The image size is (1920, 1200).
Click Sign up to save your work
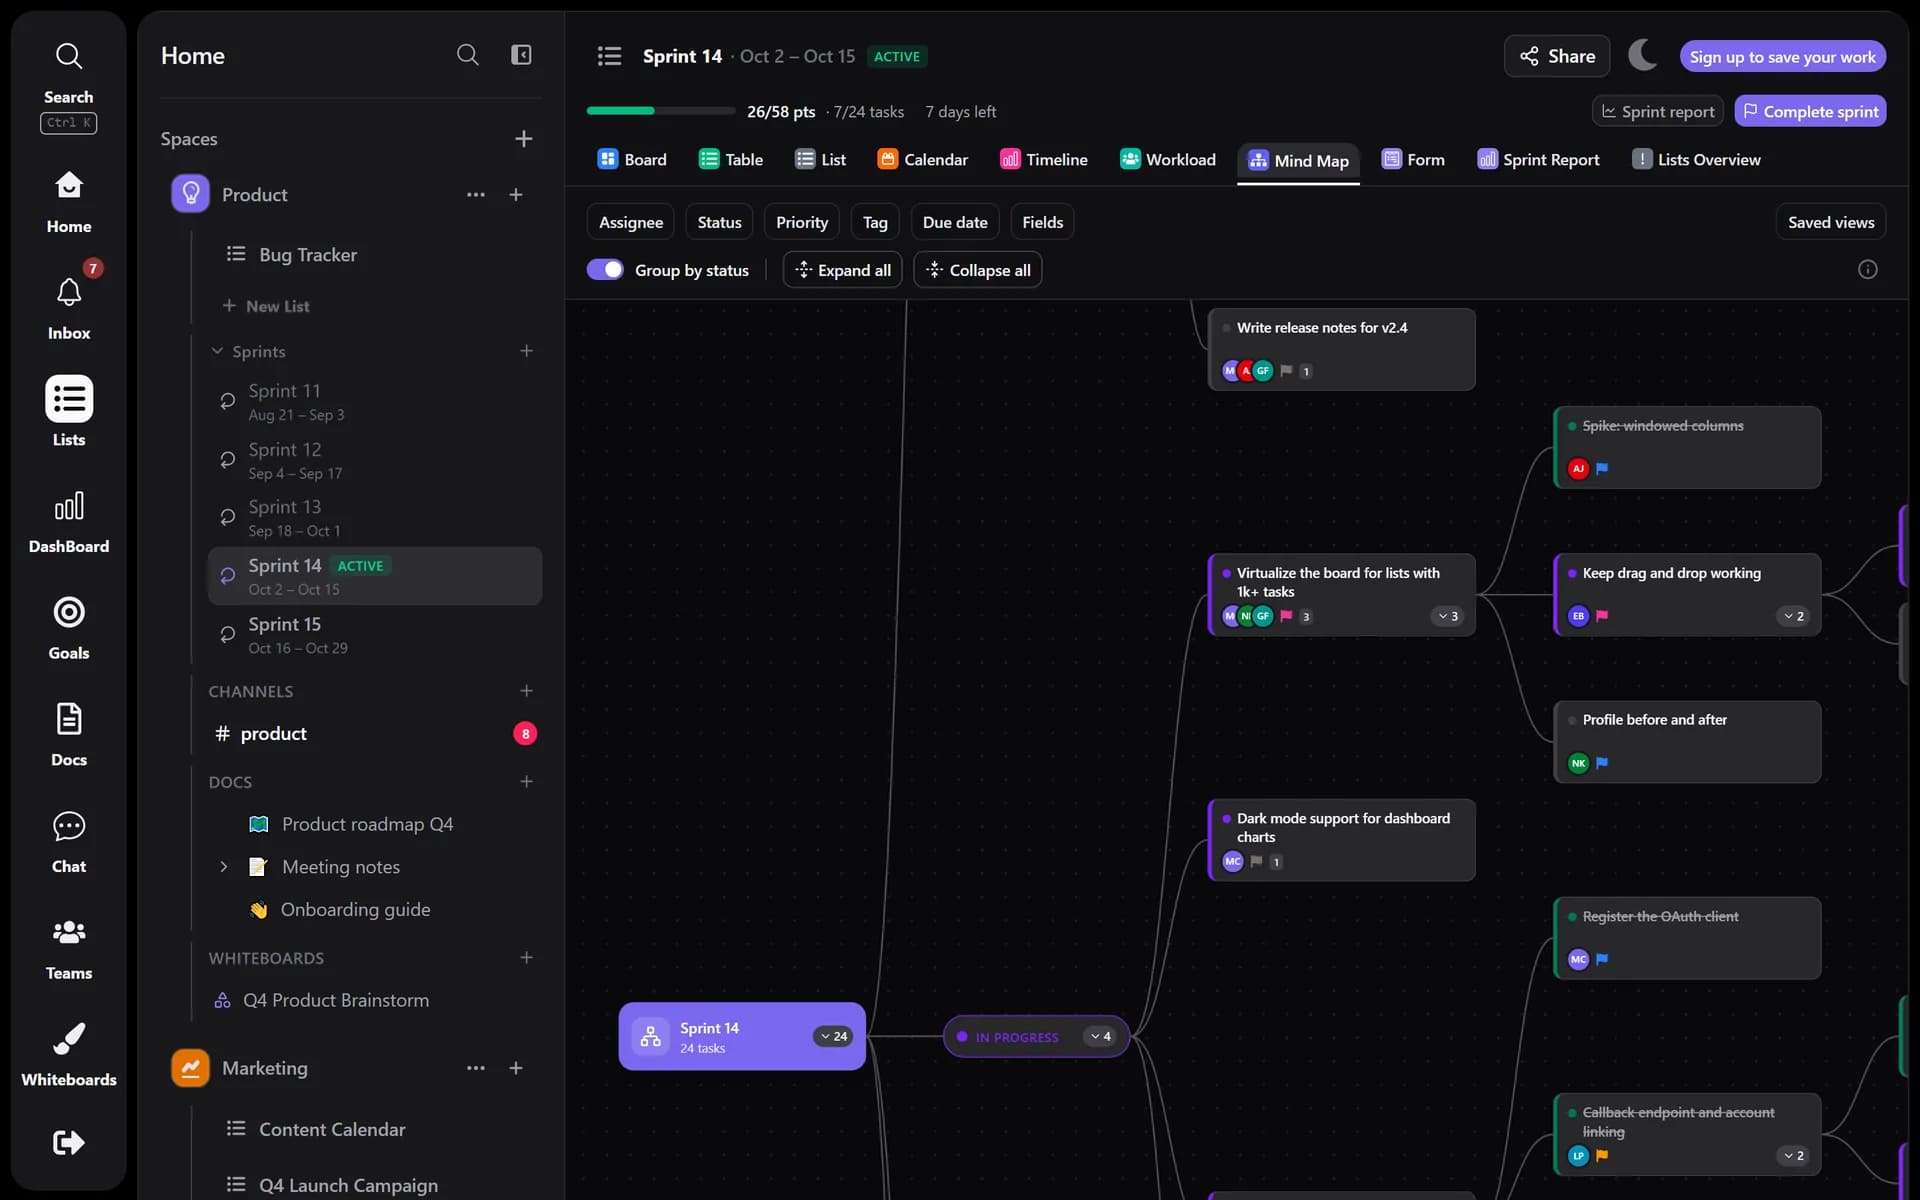click(1783, 56)
